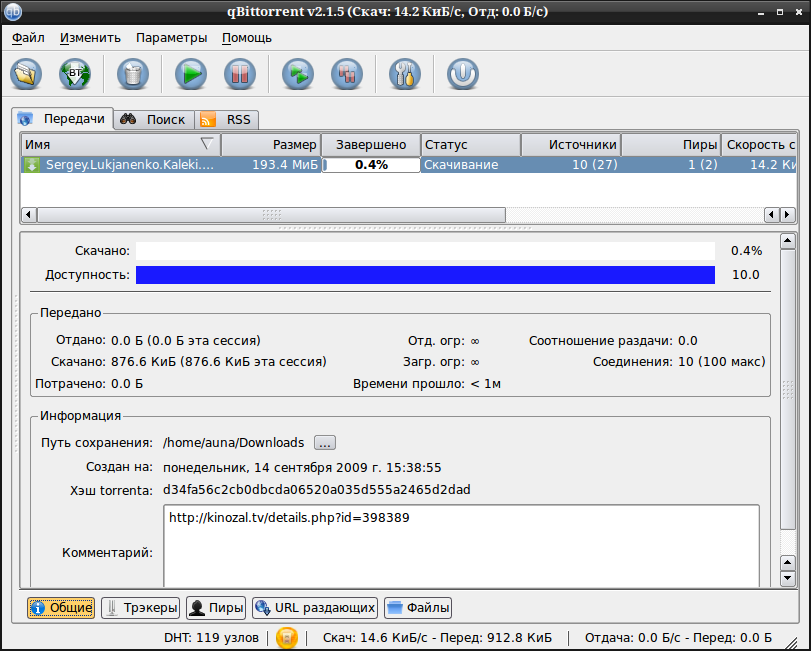Start all torrents icon

tap(298, 74)
